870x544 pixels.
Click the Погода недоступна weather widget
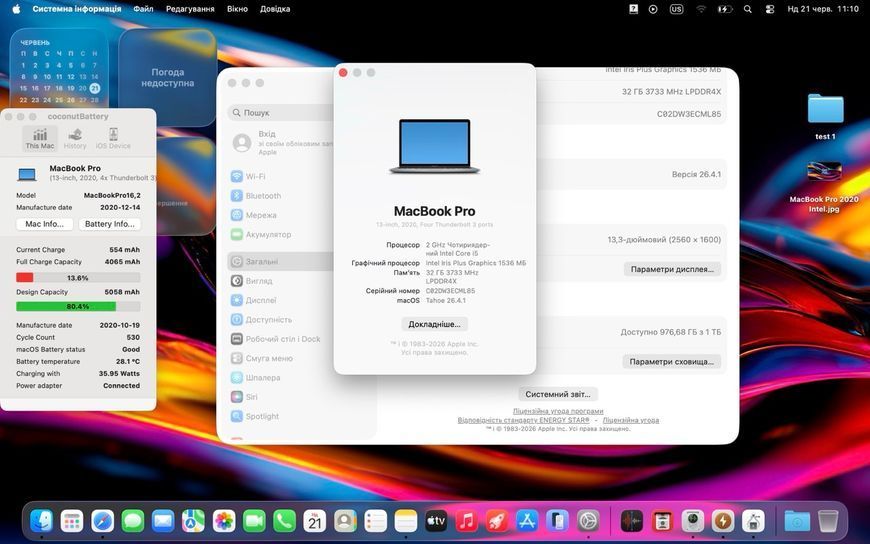(167, 78)
